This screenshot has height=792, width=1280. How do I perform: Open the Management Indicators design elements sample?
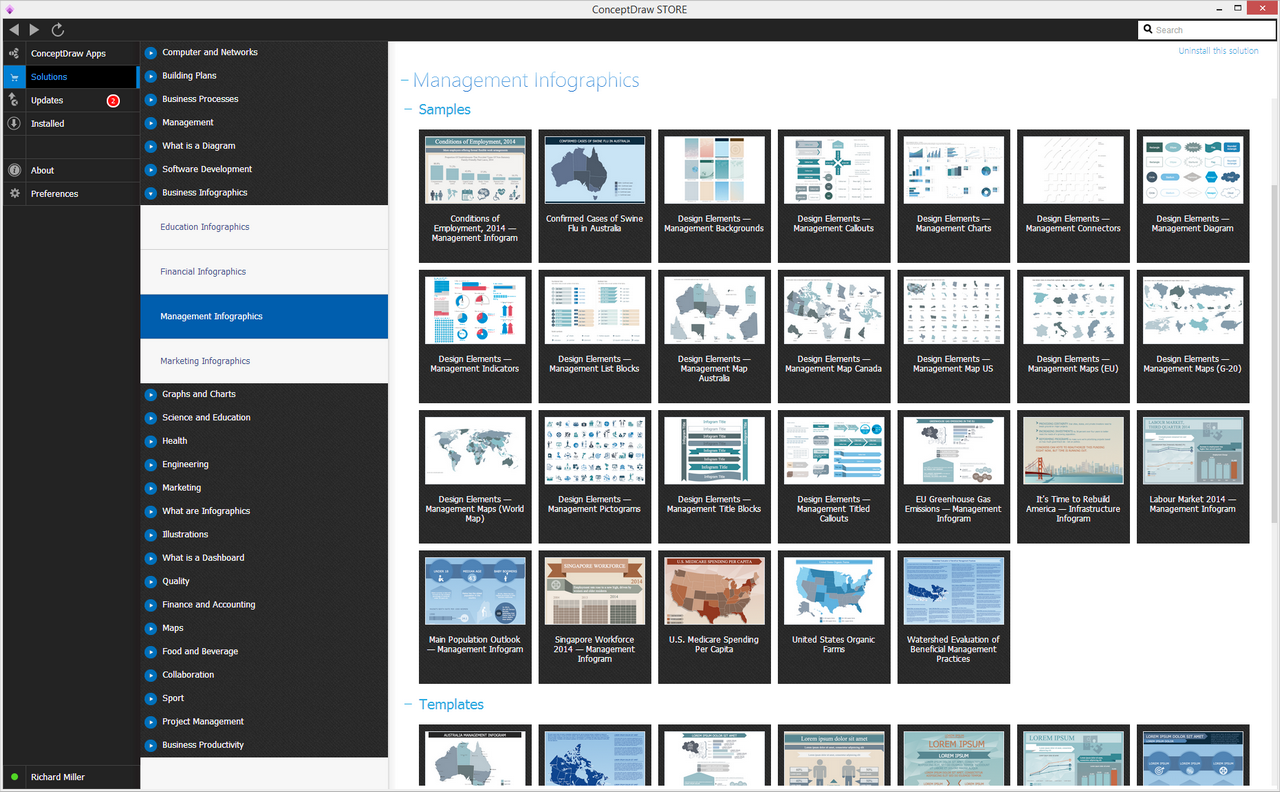pyautogui.click(x=475, y=336)
